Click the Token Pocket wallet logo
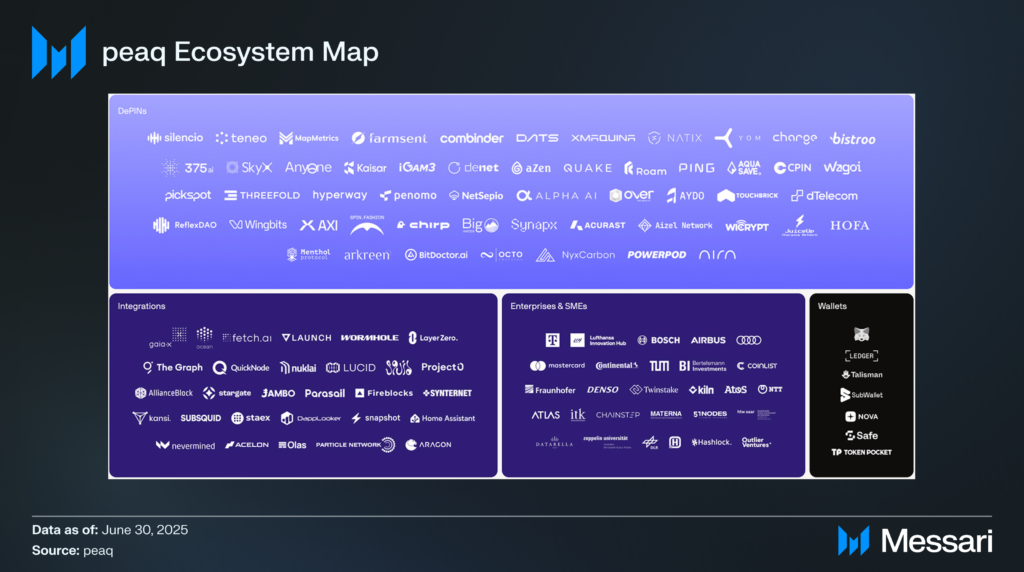This screenshot has width=1024, height=572. 861,452
